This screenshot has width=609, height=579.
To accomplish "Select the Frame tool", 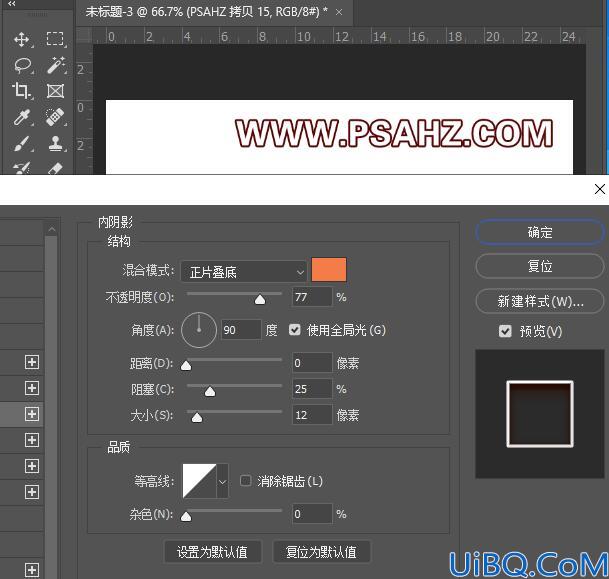I will (55, 91).
